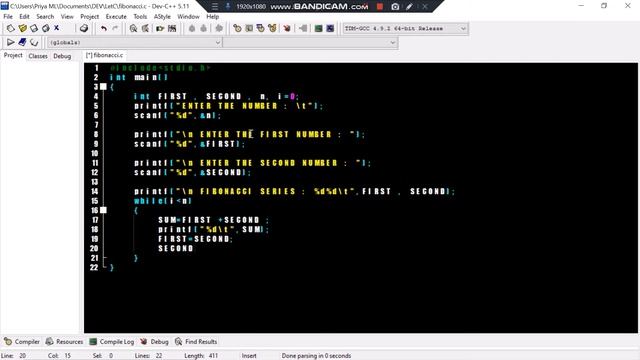Image resolution: width=640 pixels, height=360 pixels.
Task: Click the 'while(i<n)' code line
Action: [162, 201]
